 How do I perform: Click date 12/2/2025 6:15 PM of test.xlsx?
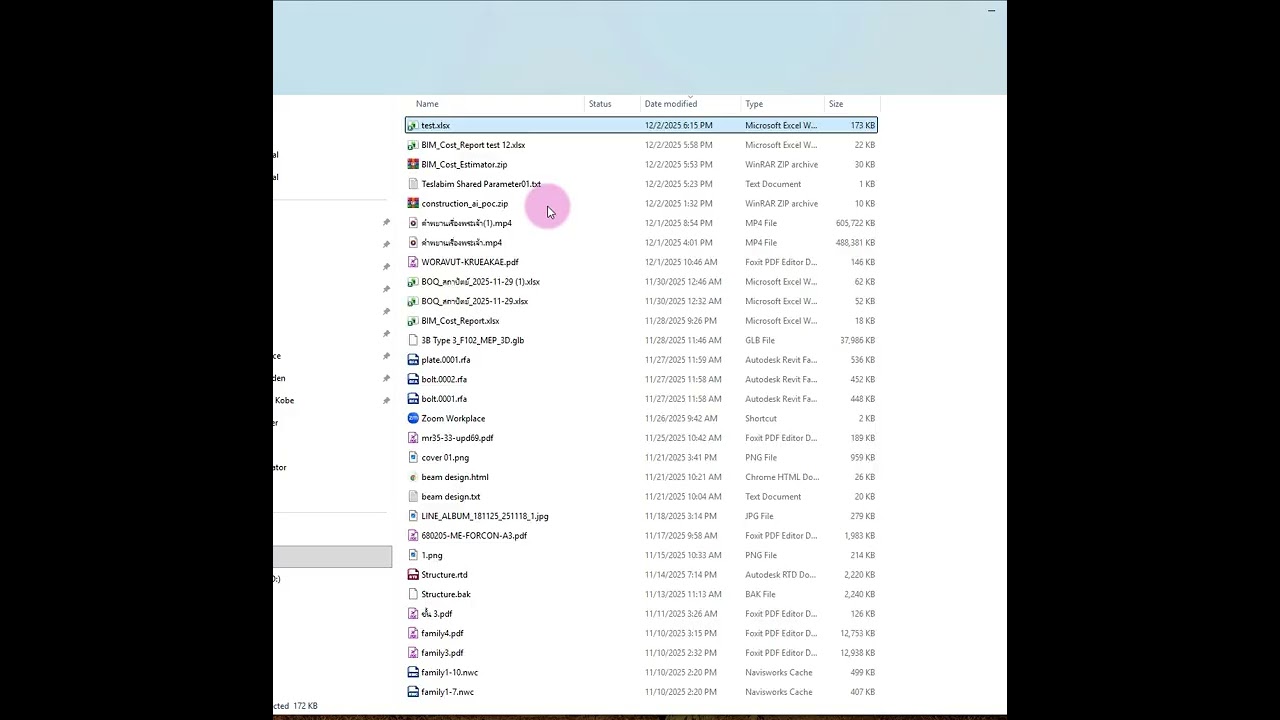(x=679, y=125)
